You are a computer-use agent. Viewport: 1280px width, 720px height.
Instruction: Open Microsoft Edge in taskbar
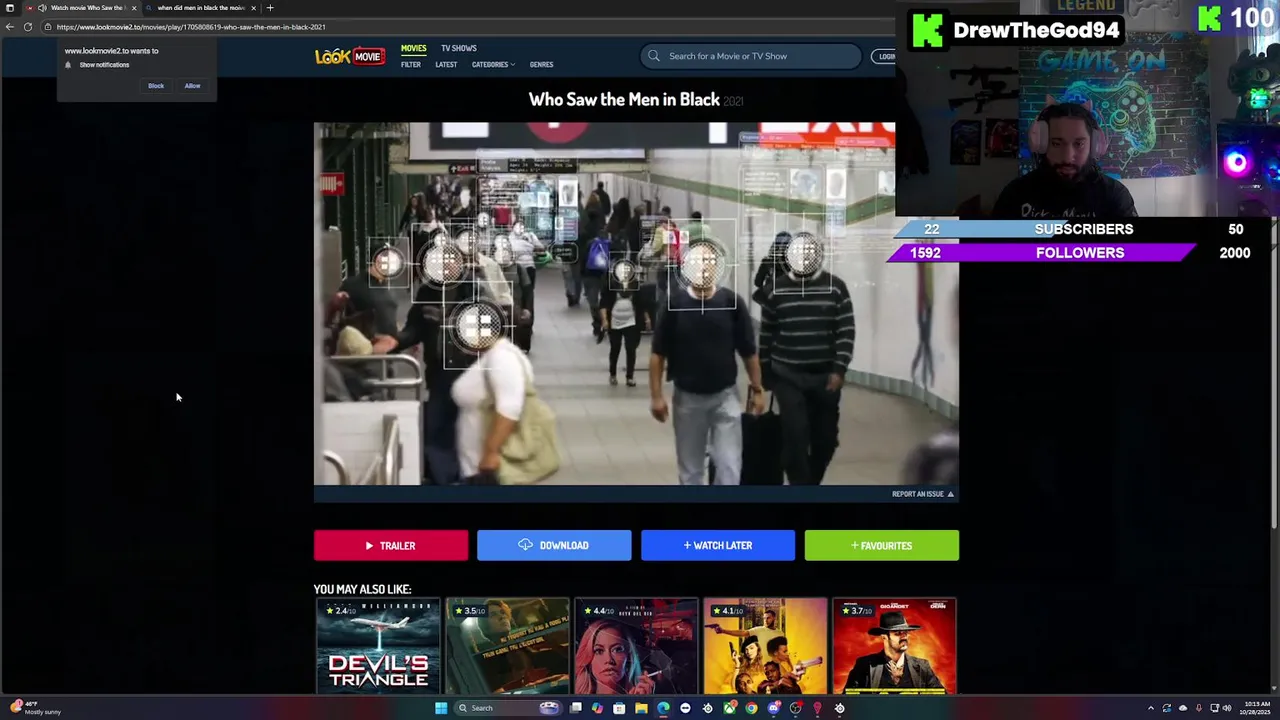pos(663,708)
